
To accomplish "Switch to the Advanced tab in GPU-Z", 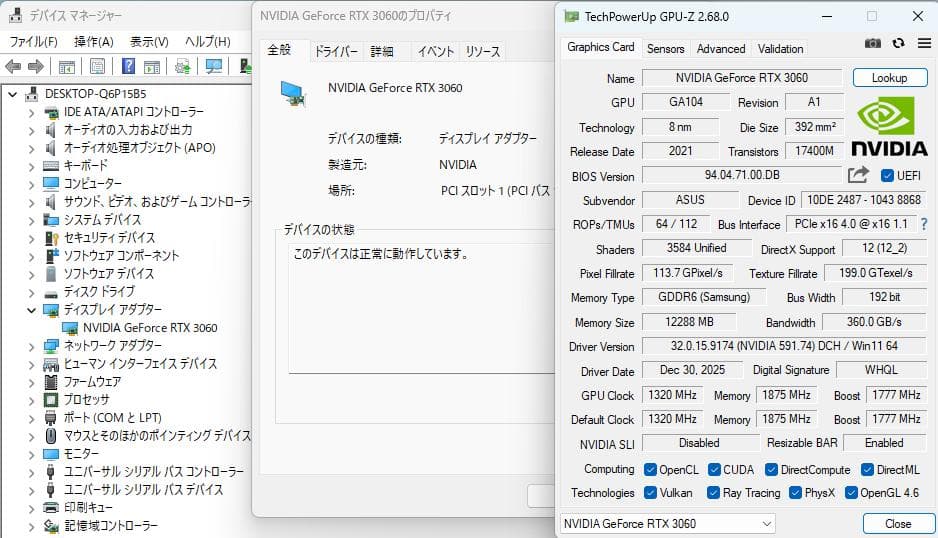I will (721, 48).
